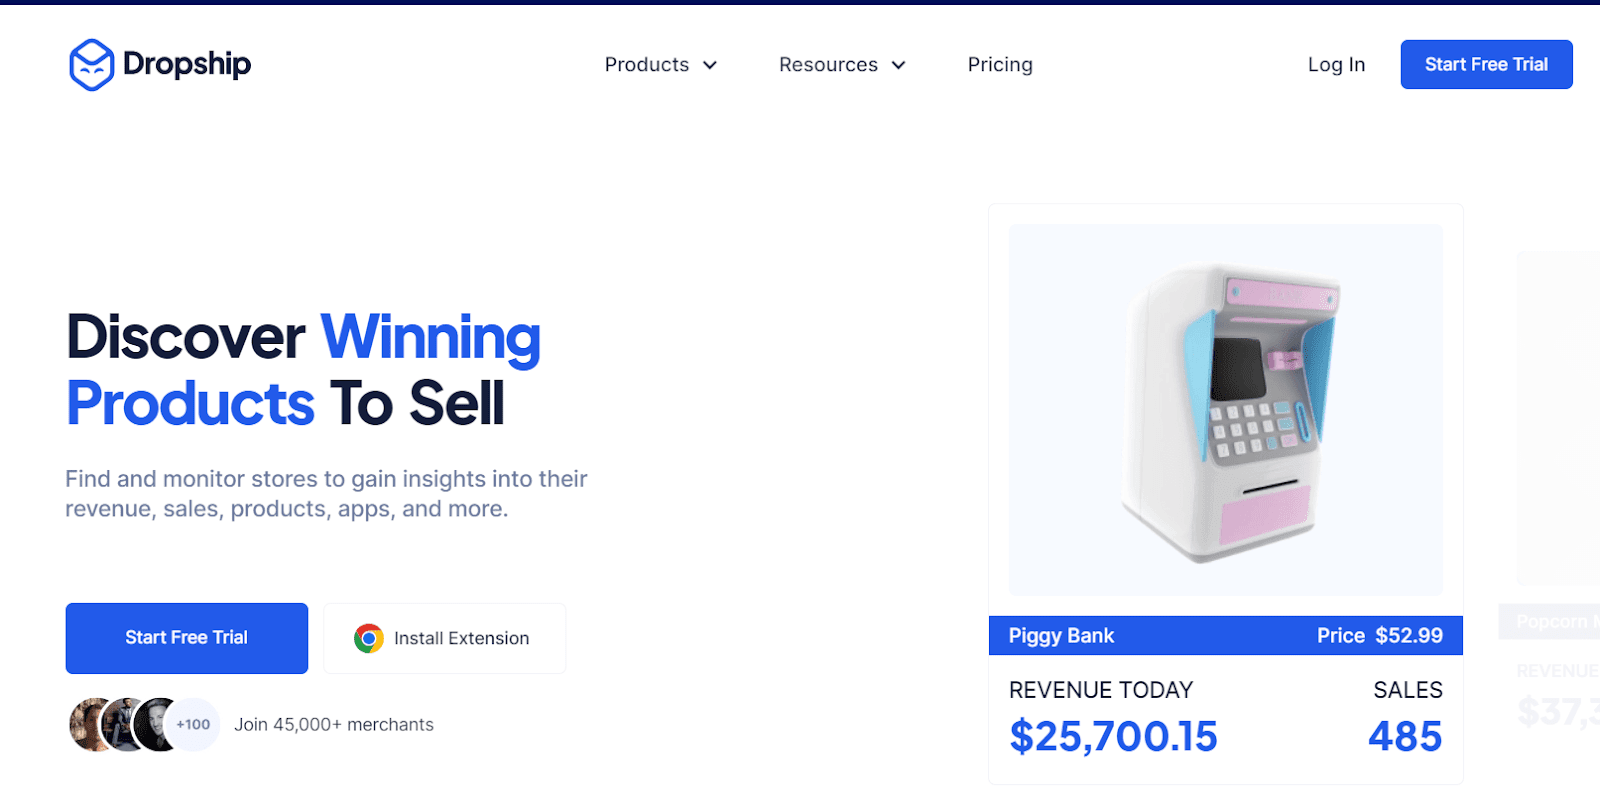The height and width of the screenshot is (805, 1600).
Task: Click the Log In link
Action: tap(1336, 65)
